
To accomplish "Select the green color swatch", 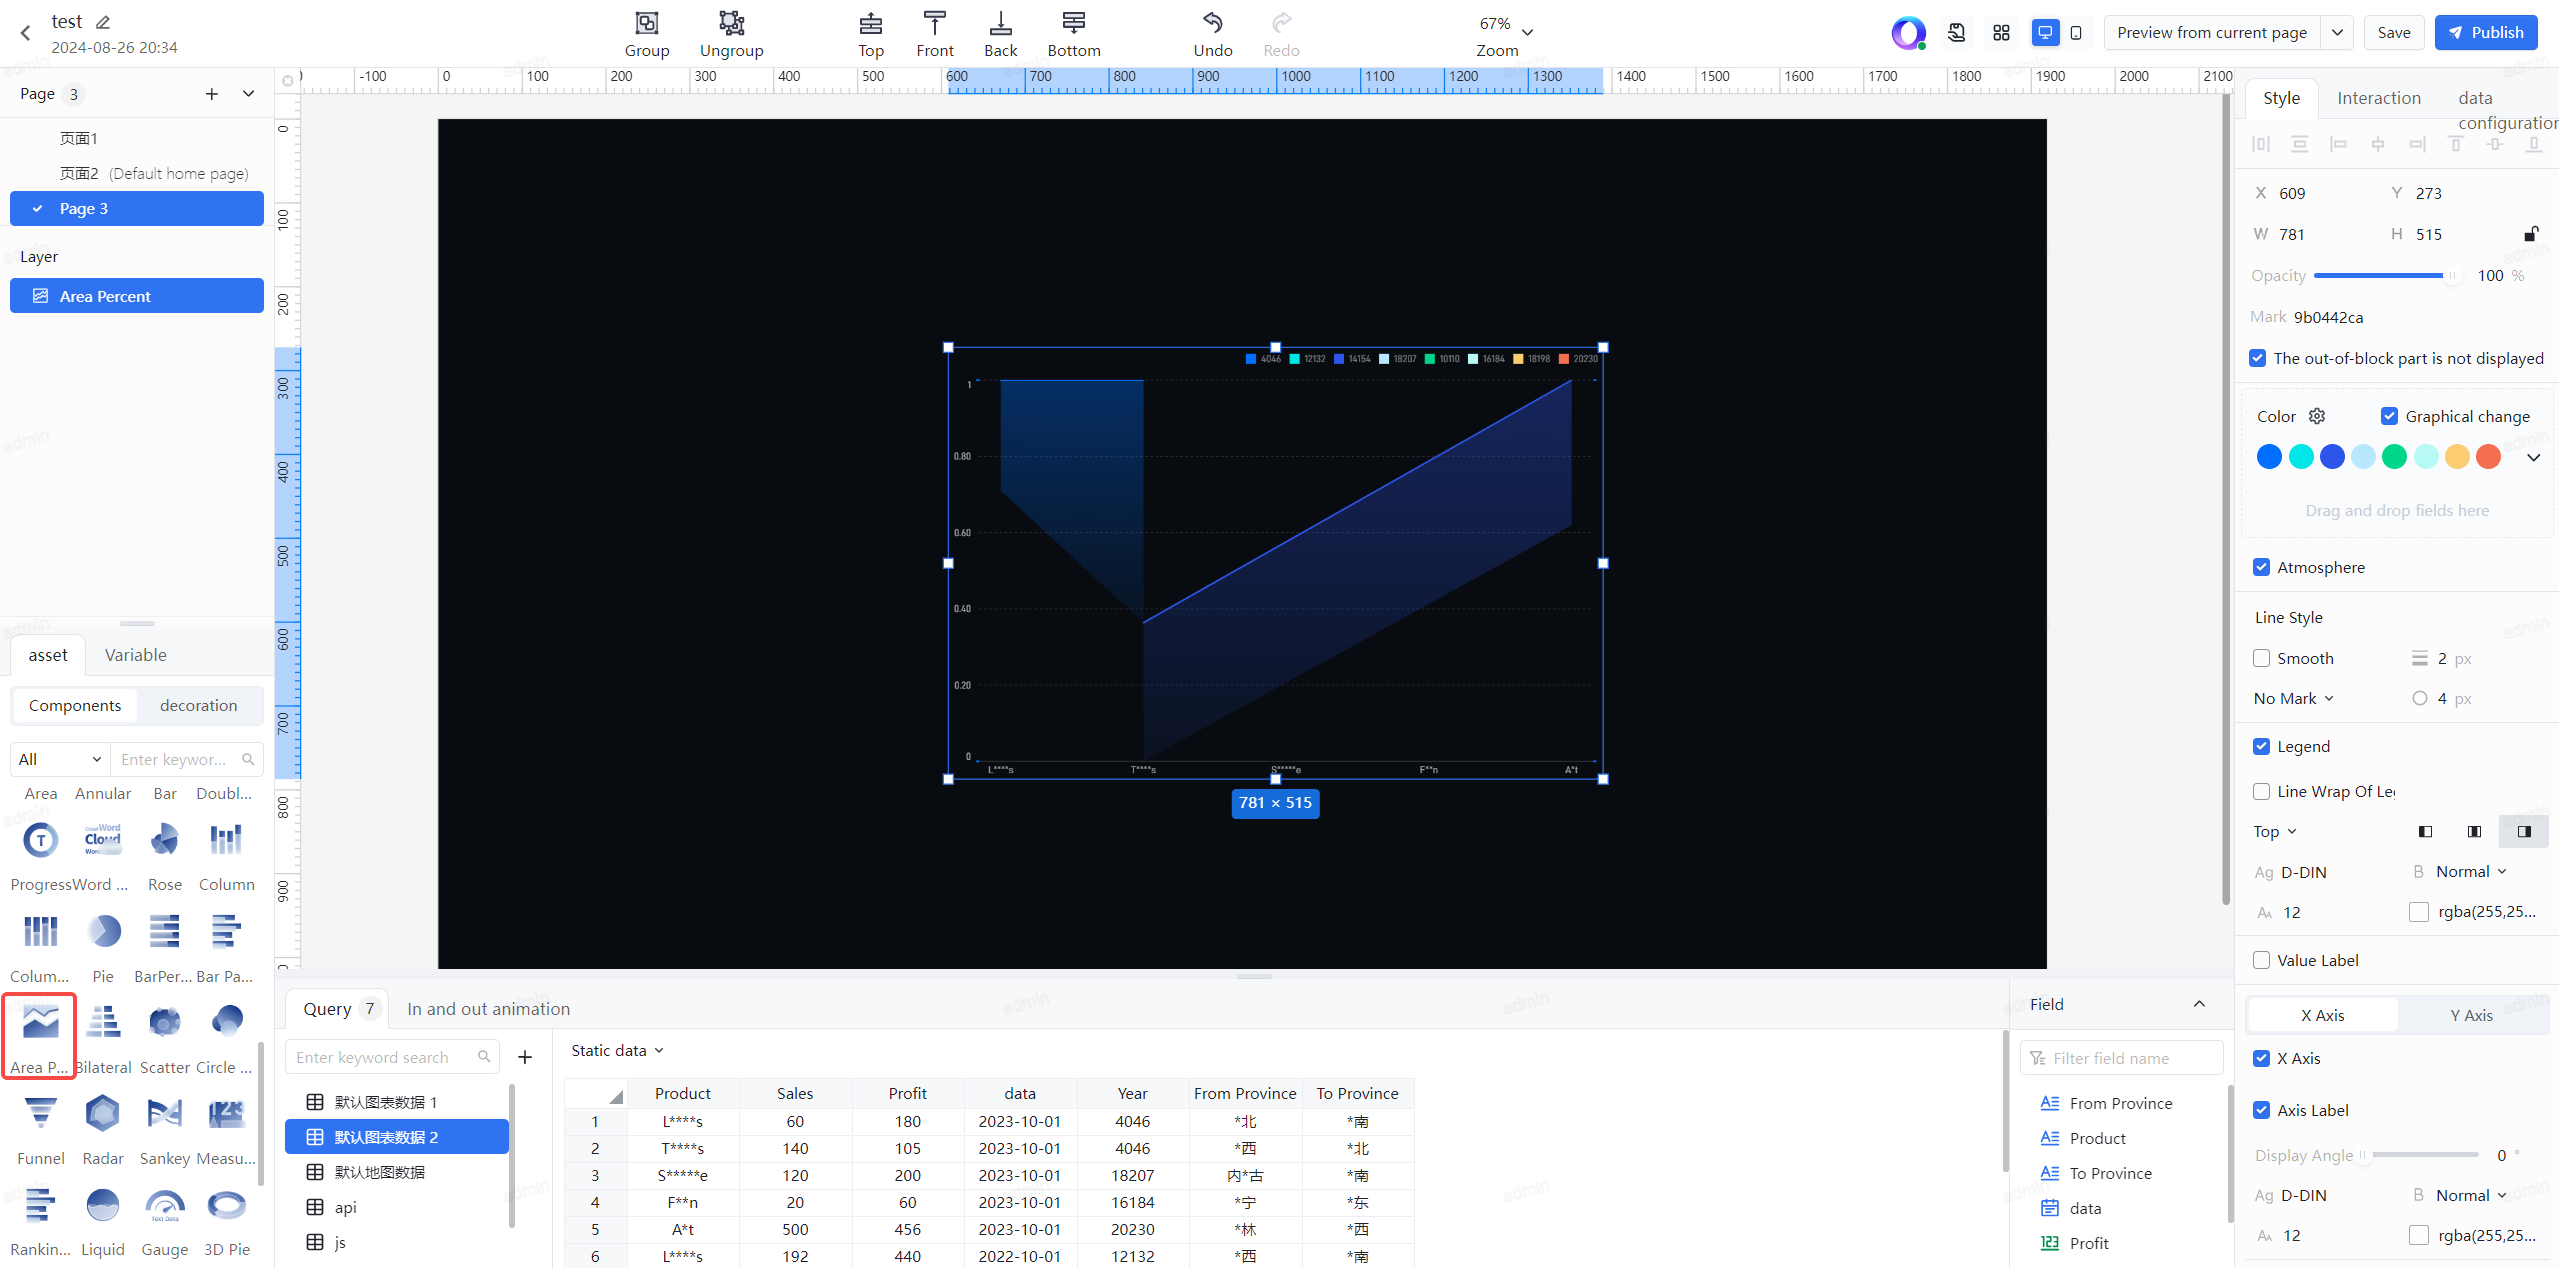I will coord(2394,457).
